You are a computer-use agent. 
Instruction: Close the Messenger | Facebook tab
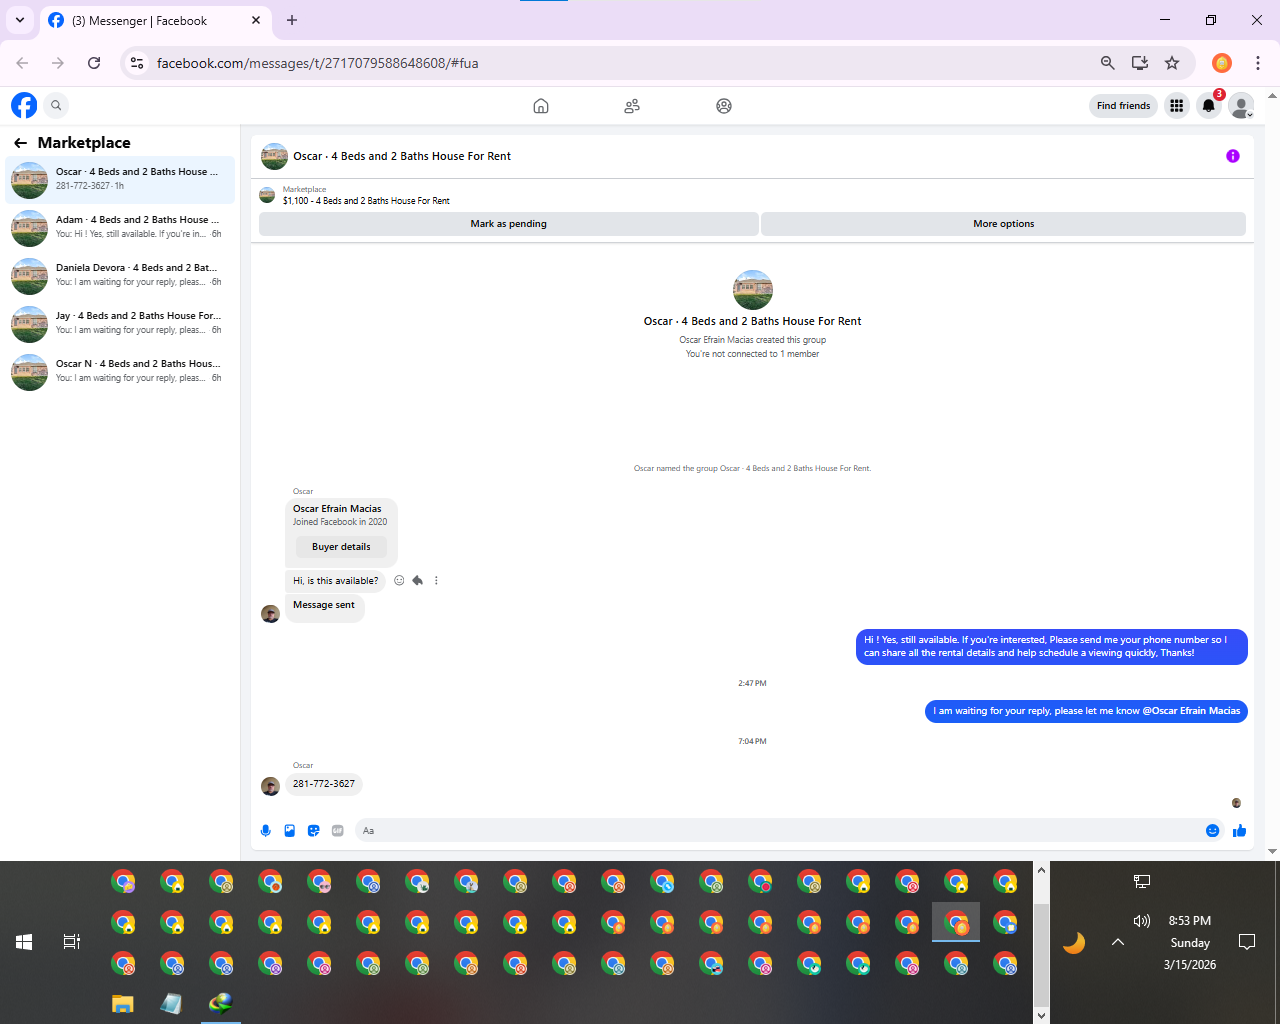256,20
